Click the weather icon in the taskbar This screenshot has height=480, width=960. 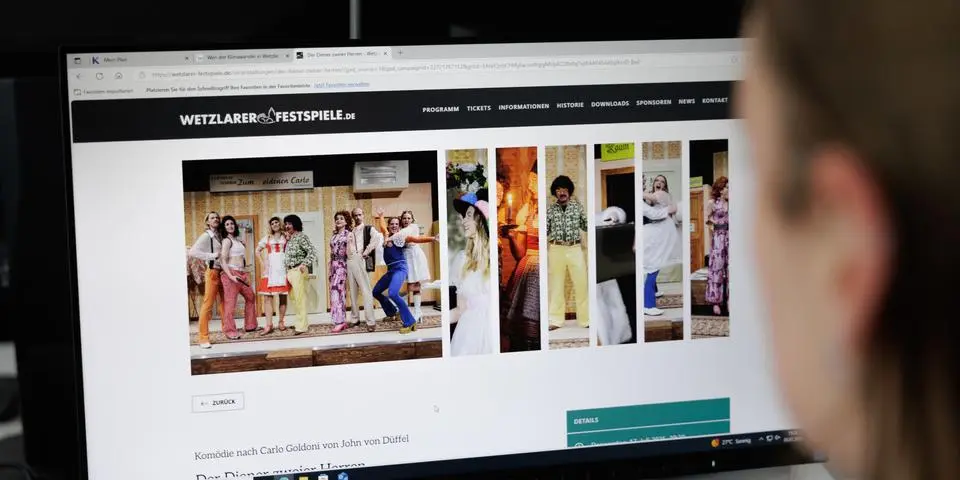[x=715, y=442]
